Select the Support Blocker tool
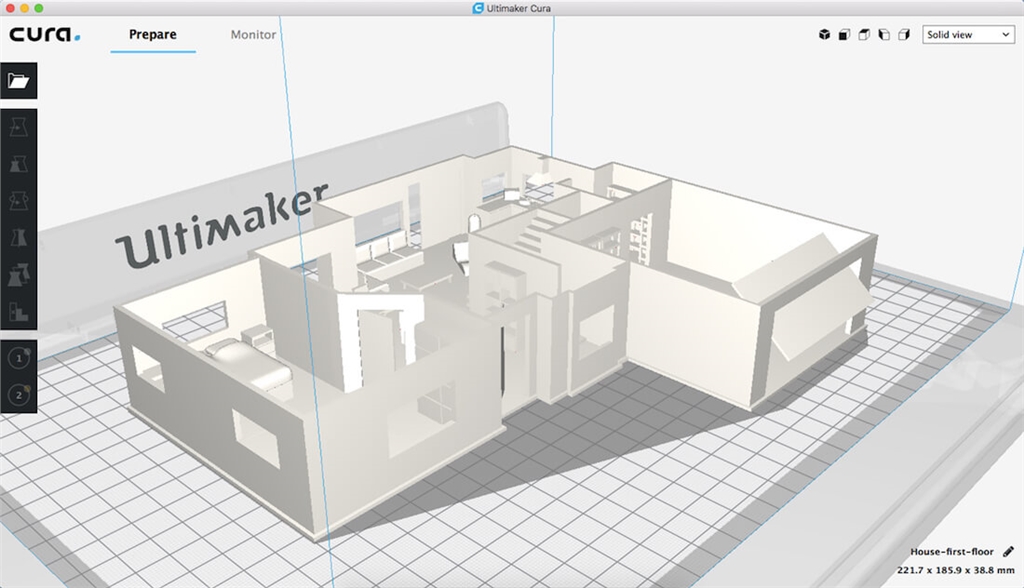 point(19,311)
